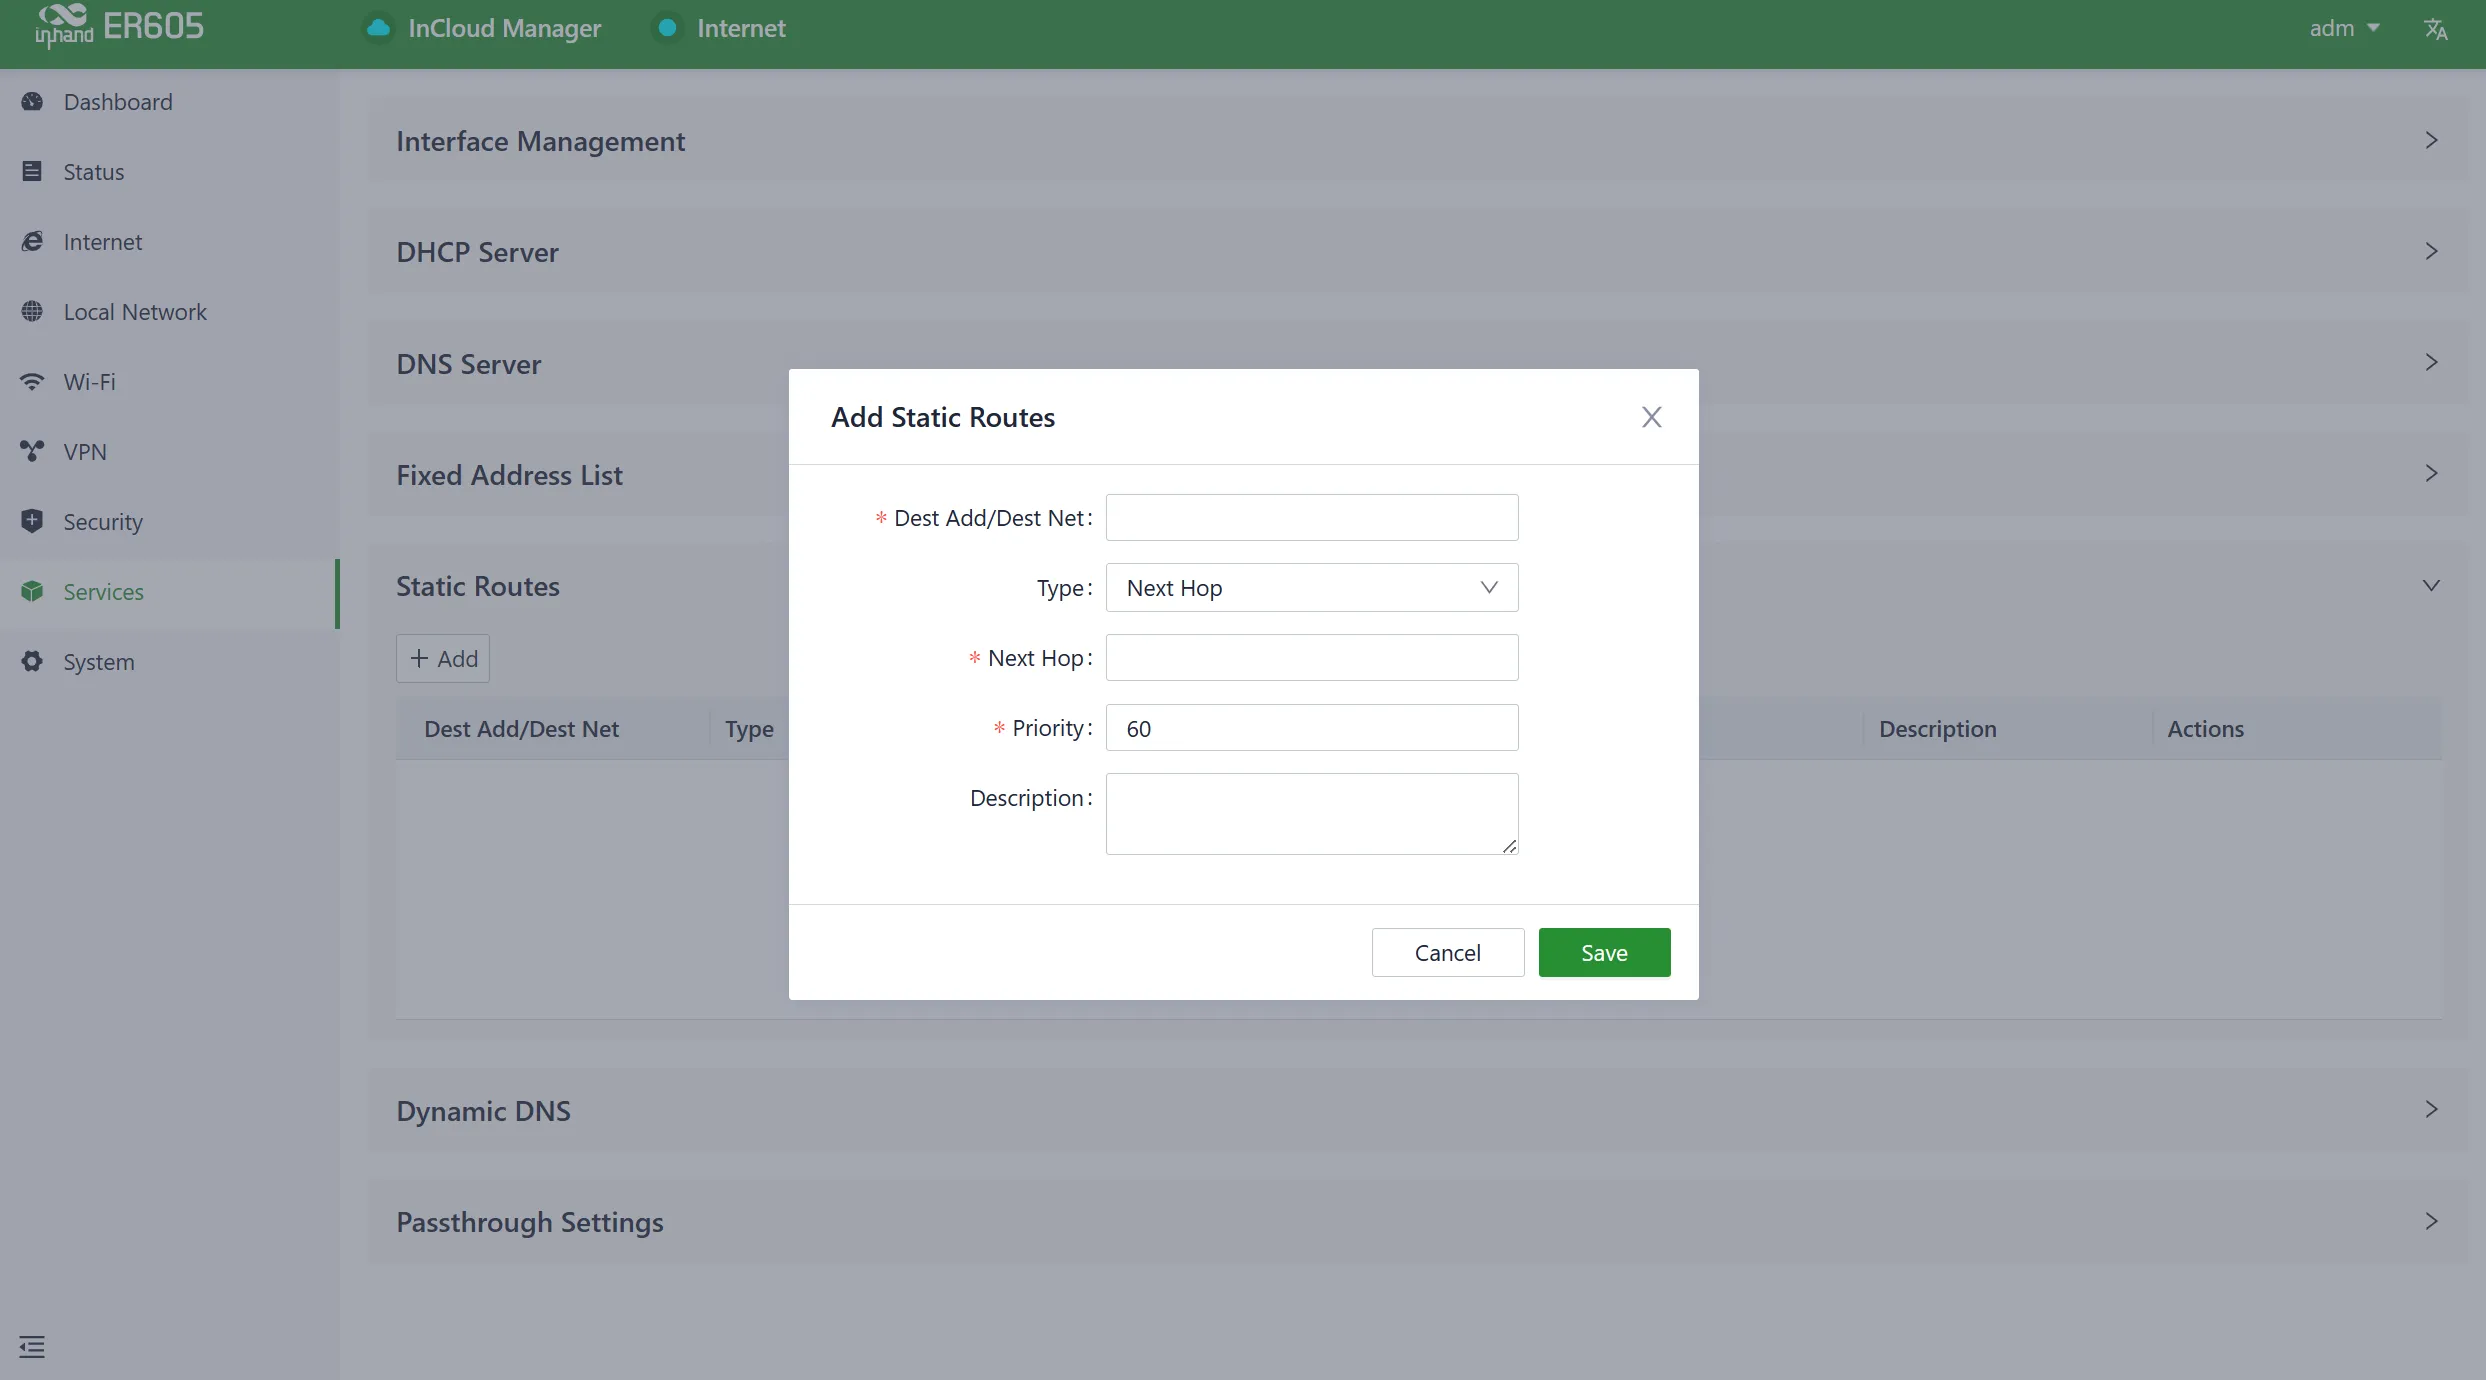Click the Services cube icon

pyautogui.click(x=32, y=591)
